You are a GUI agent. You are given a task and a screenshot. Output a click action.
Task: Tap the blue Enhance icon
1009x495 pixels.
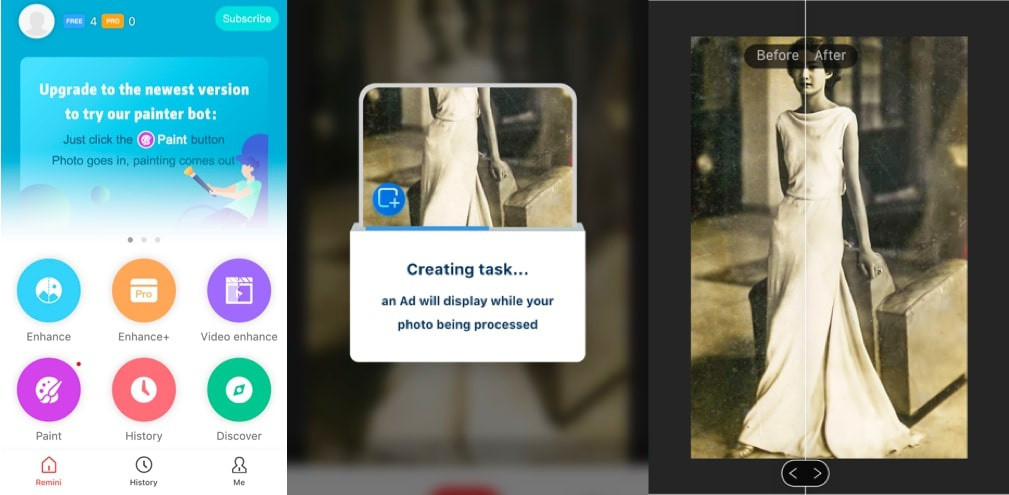(48, 290)
